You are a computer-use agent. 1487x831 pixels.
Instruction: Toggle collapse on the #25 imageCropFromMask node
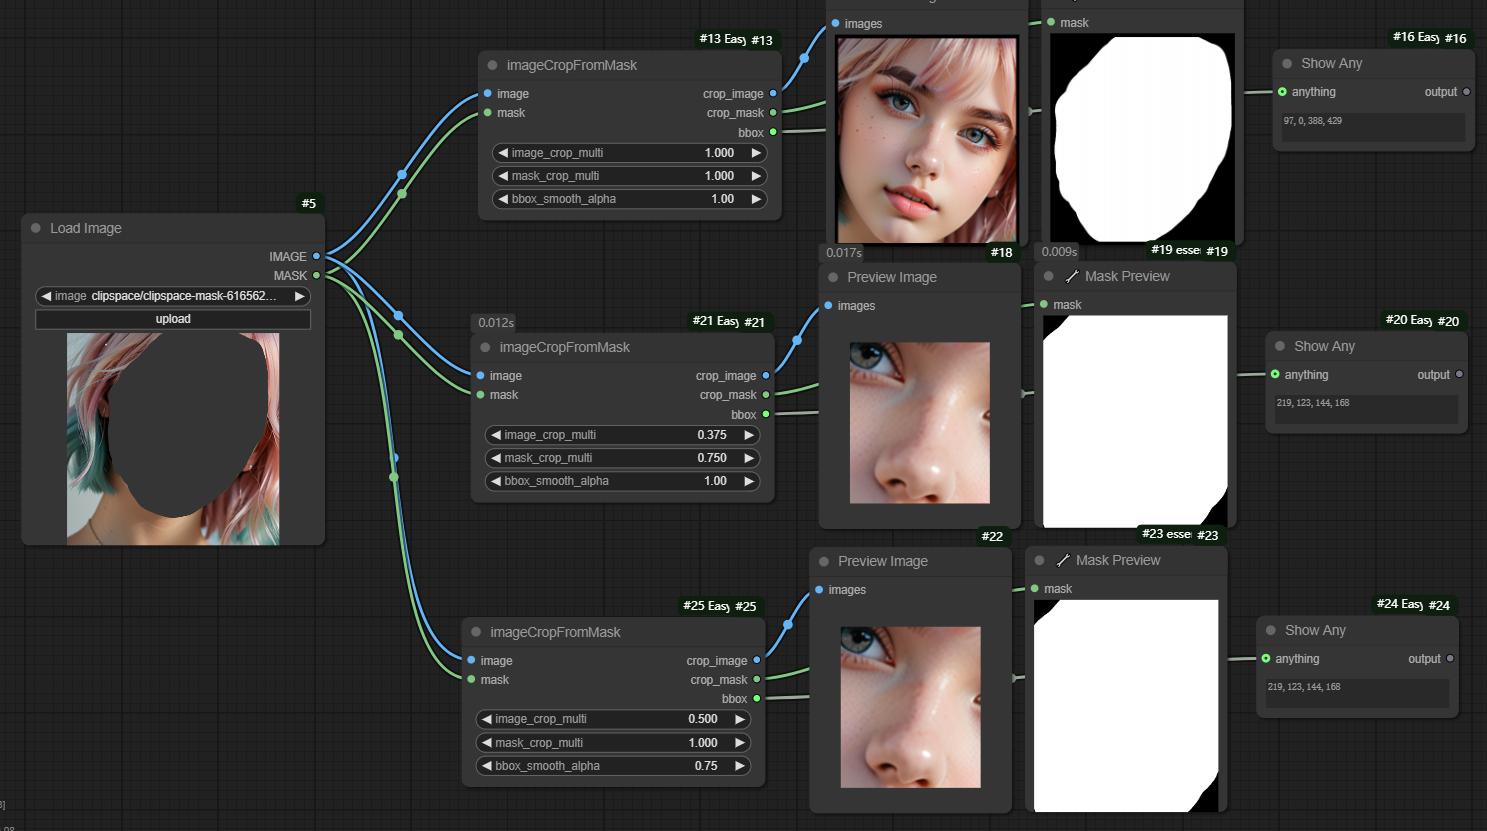(476, 632)
